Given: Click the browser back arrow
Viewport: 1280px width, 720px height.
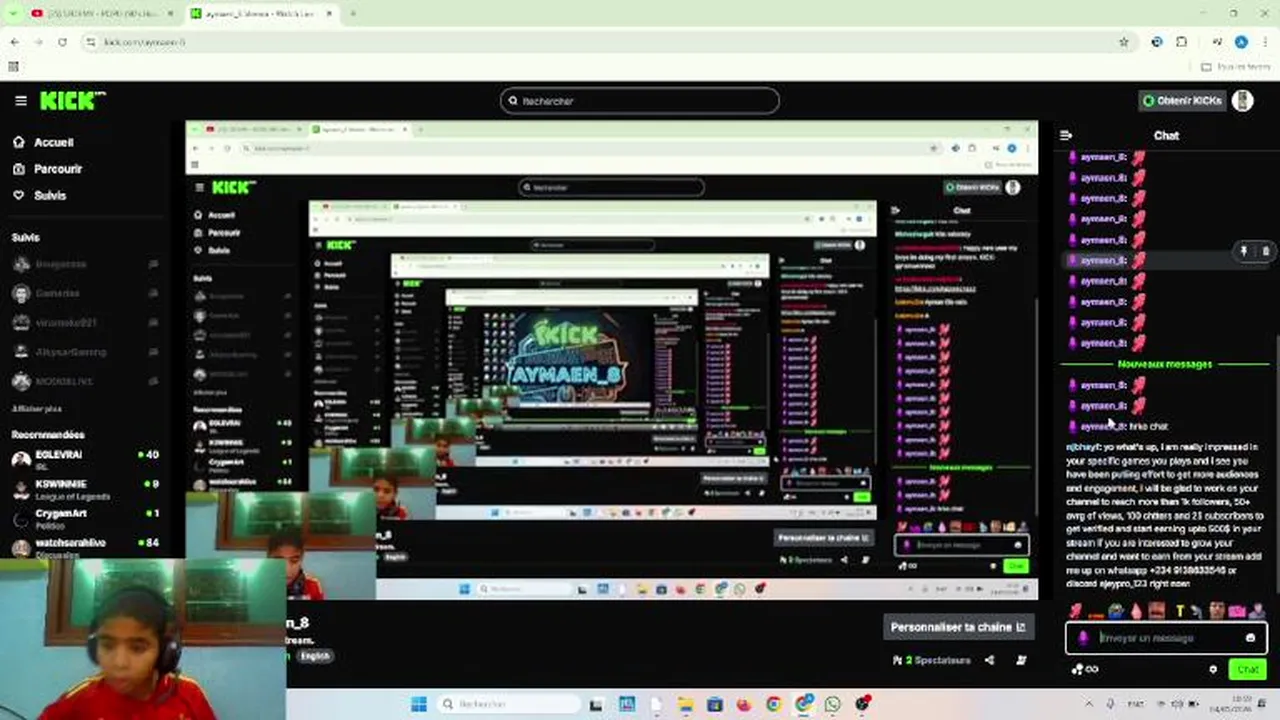Looking at the screenshot, I should pos(14,42).
